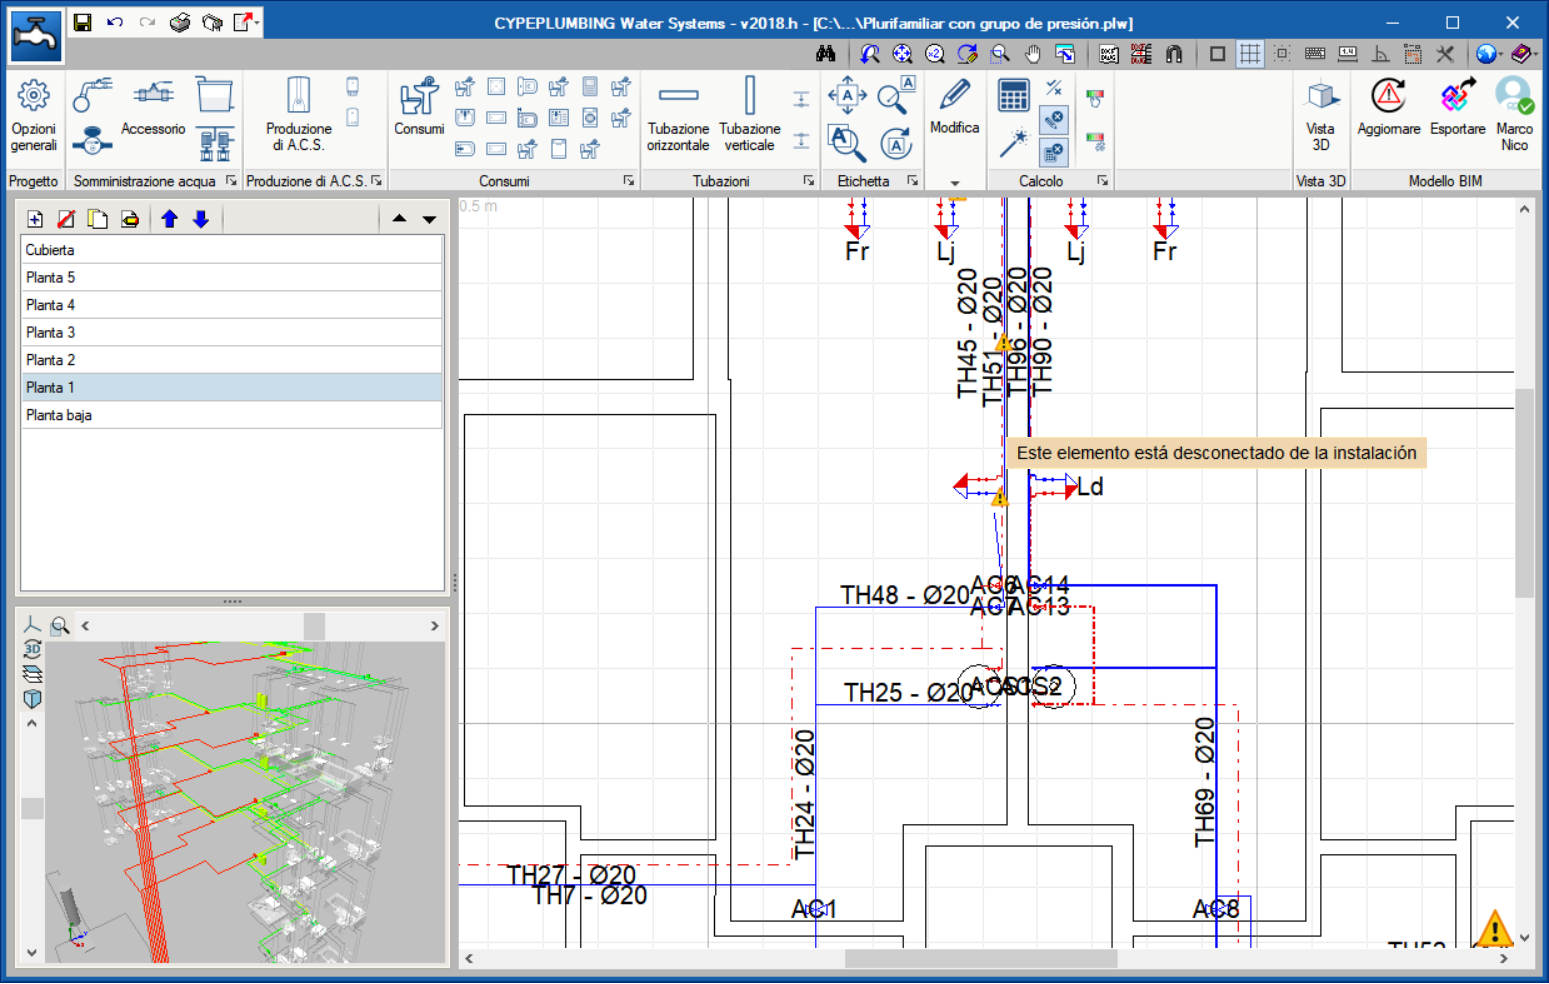Toggle orthogonal angle mode
Viewport: 1549px width, 984px height.
(x=1380, y=54)
